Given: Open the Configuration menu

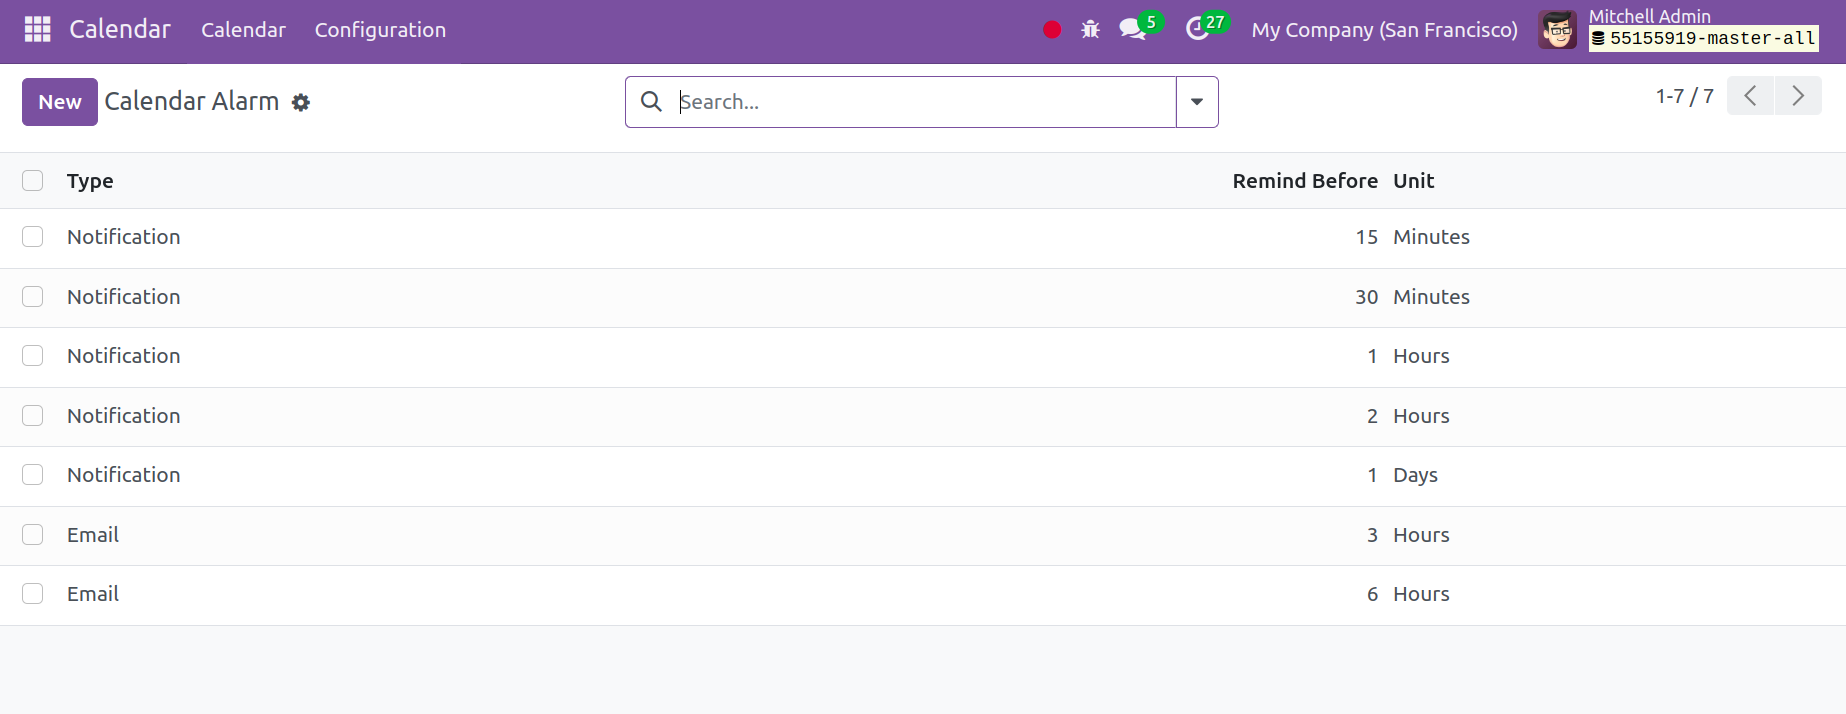Looking at the screenshot, I should (x=380, y=30).
